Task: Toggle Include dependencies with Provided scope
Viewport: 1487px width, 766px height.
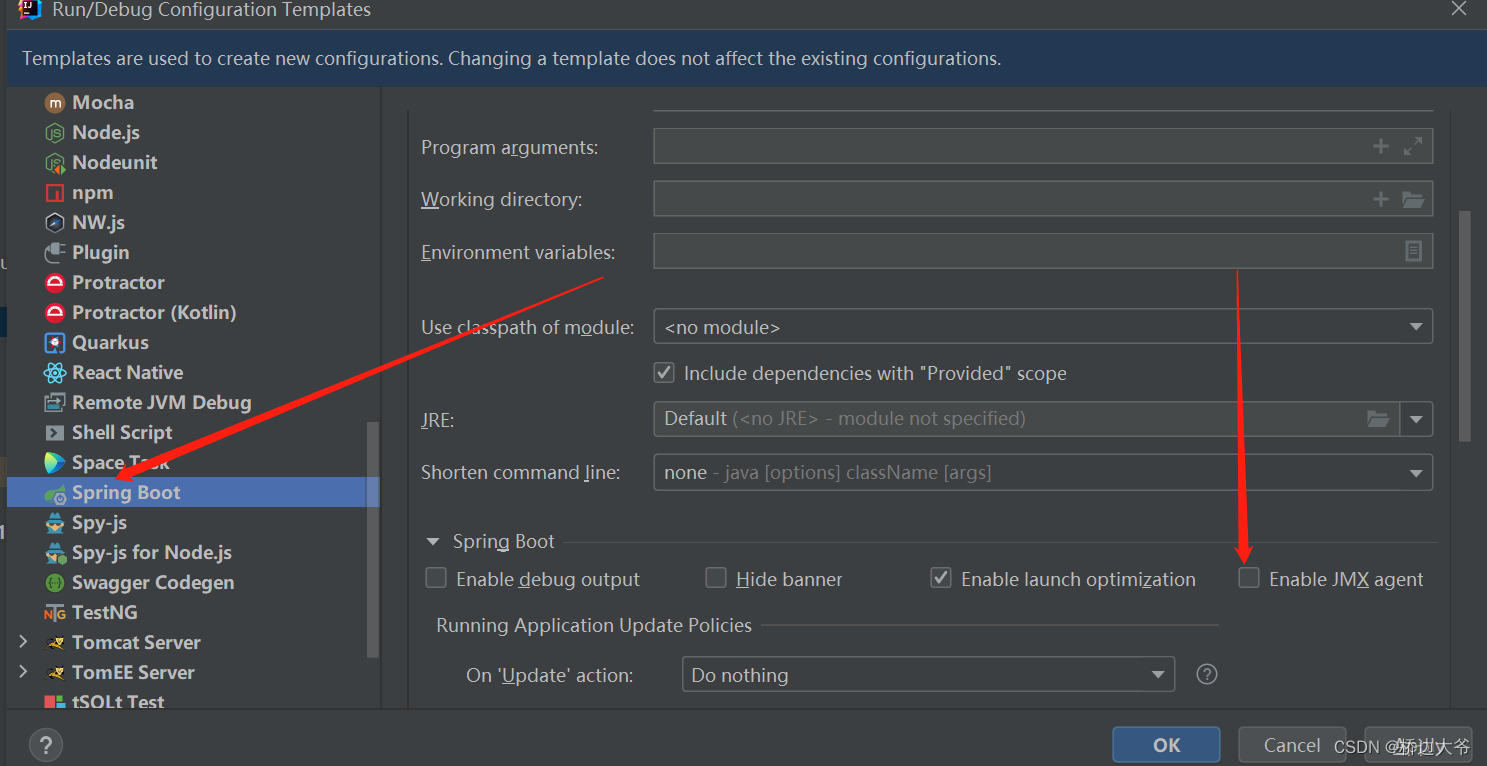Action: (x=664, y=373)
